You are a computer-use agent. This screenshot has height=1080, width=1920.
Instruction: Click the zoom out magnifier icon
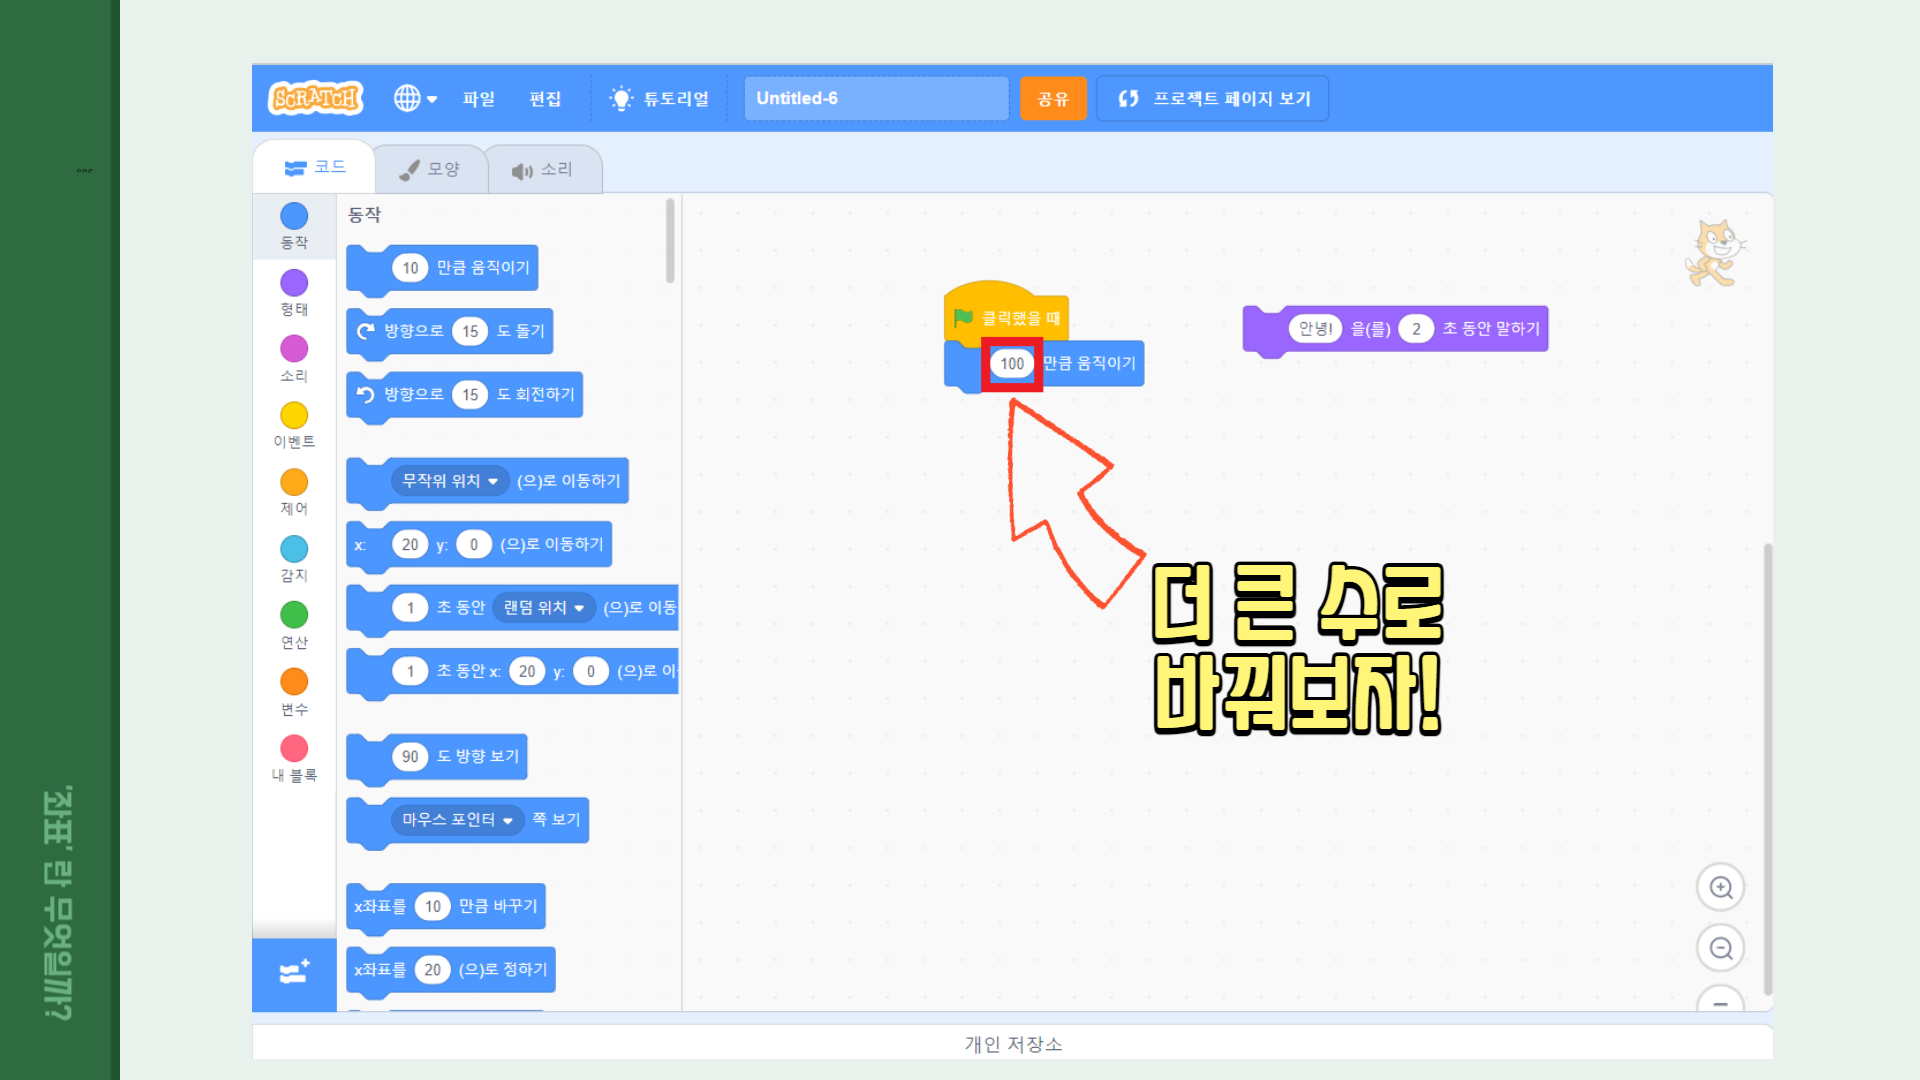coord(1720,947)
